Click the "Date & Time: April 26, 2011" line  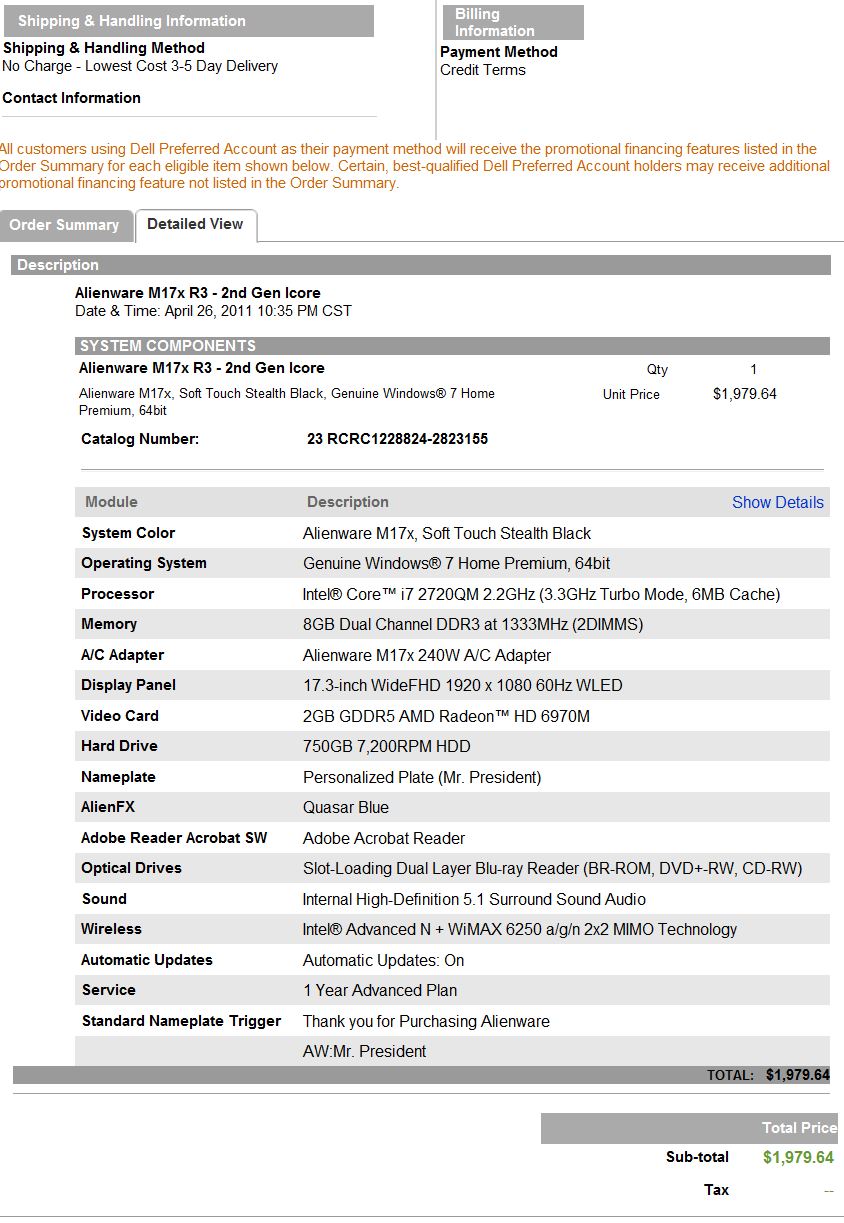214,311
